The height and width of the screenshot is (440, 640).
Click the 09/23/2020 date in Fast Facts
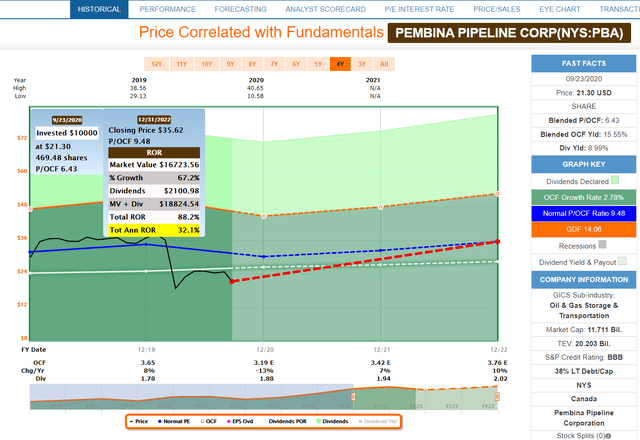click(x=584, y=79)
